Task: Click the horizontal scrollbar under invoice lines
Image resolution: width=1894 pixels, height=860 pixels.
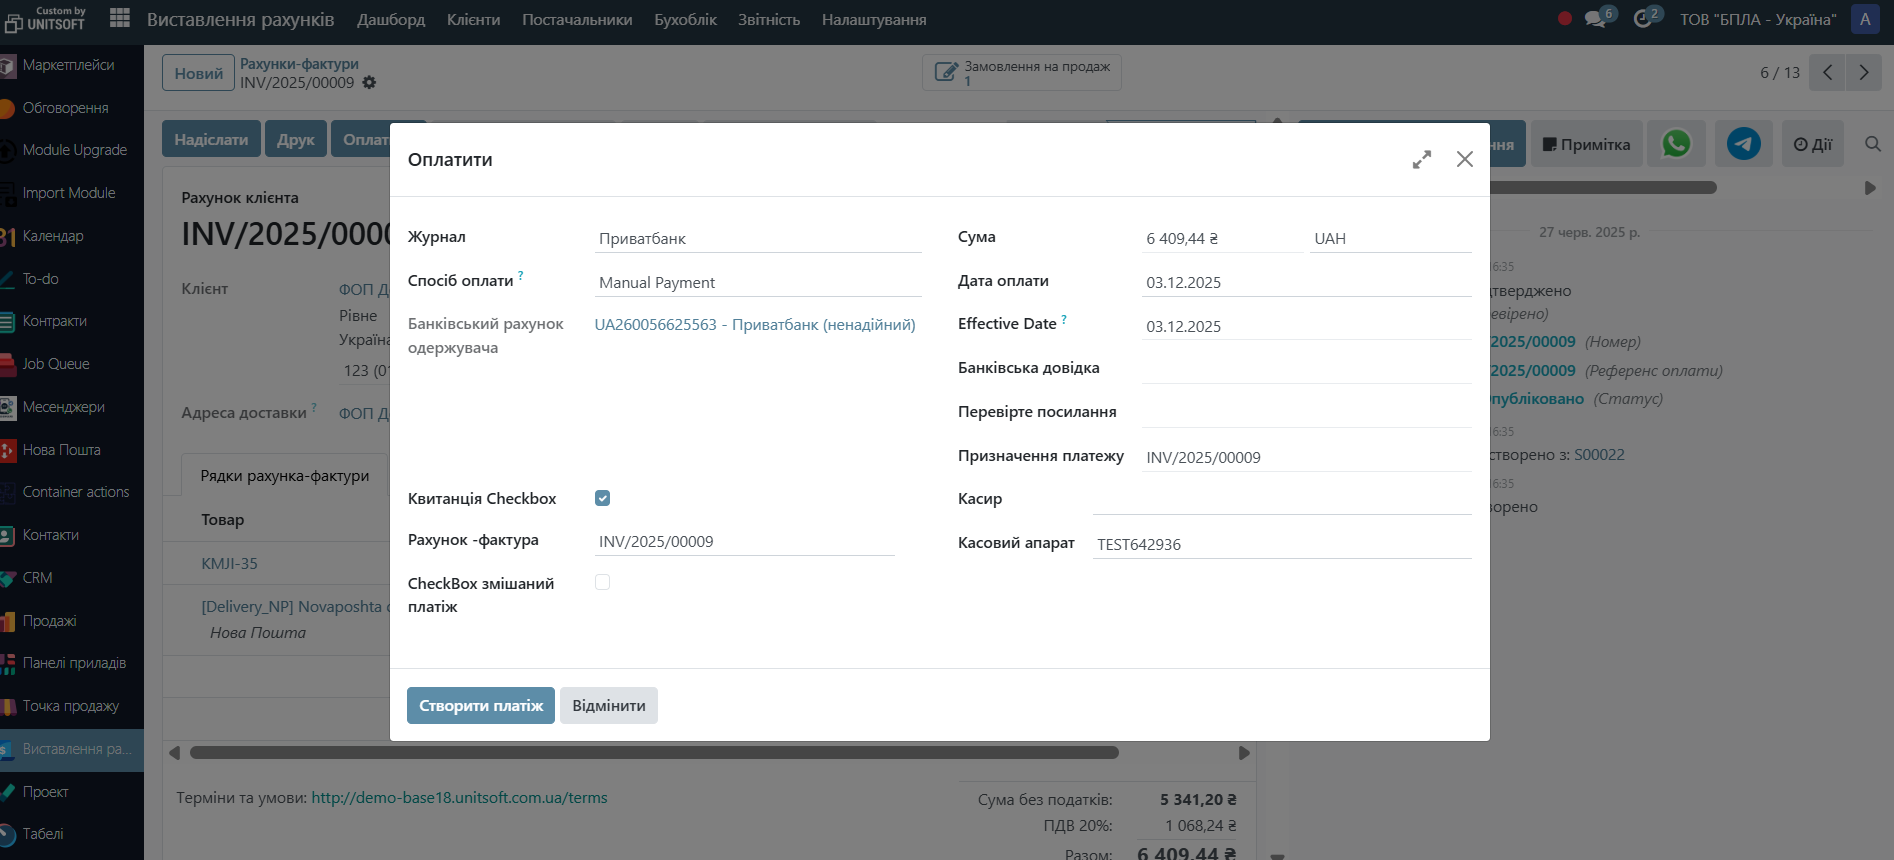Action: coord(654,753)
